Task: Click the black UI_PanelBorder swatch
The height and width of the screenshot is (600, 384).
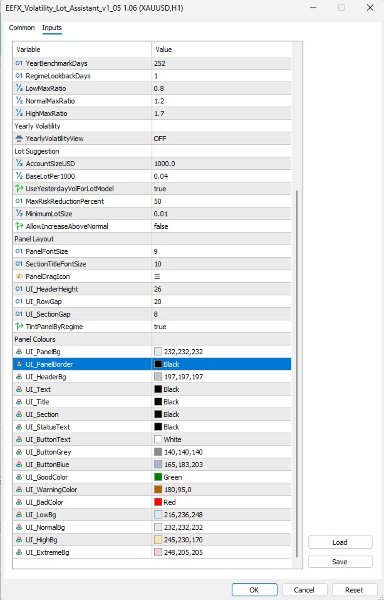Action: click(158, 364)
